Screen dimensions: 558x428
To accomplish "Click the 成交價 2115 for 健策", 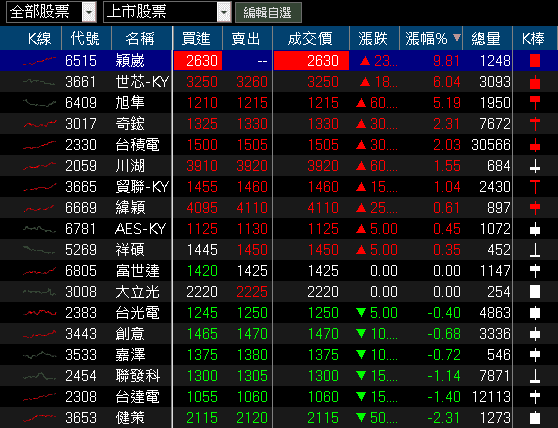I will (323, 418).
